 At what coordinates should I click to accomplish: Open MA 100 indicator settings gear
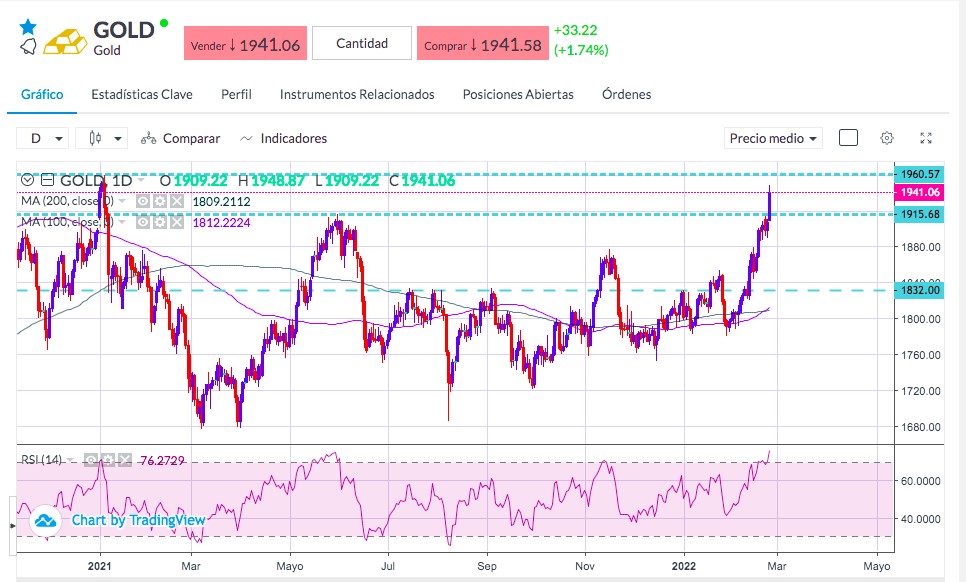point(160,222)
